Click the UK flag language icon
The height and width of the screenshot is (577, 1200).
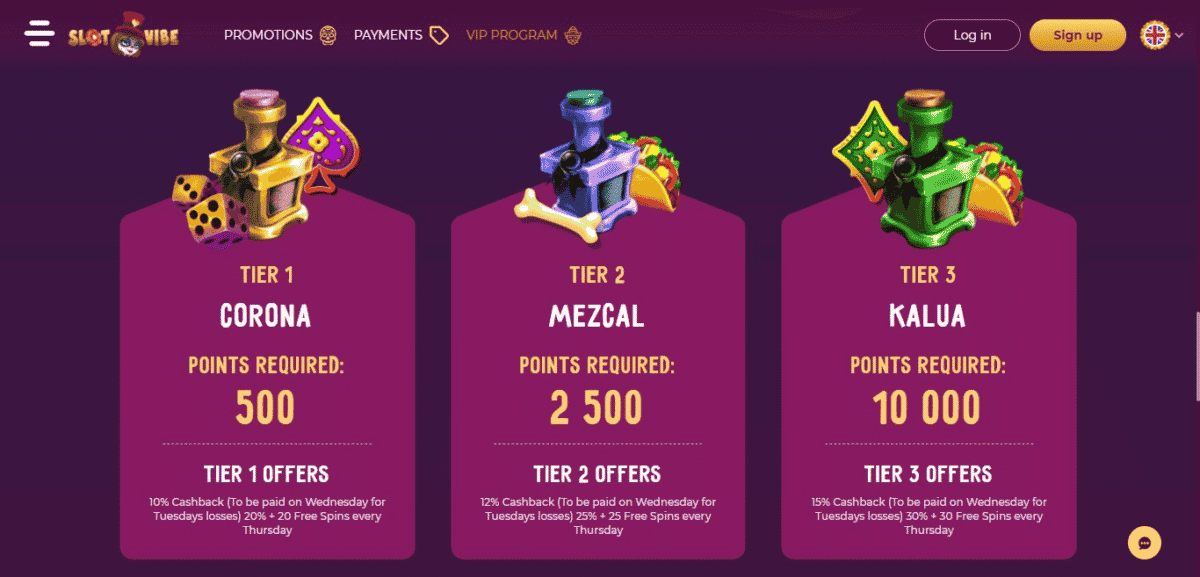[1155, 35]
